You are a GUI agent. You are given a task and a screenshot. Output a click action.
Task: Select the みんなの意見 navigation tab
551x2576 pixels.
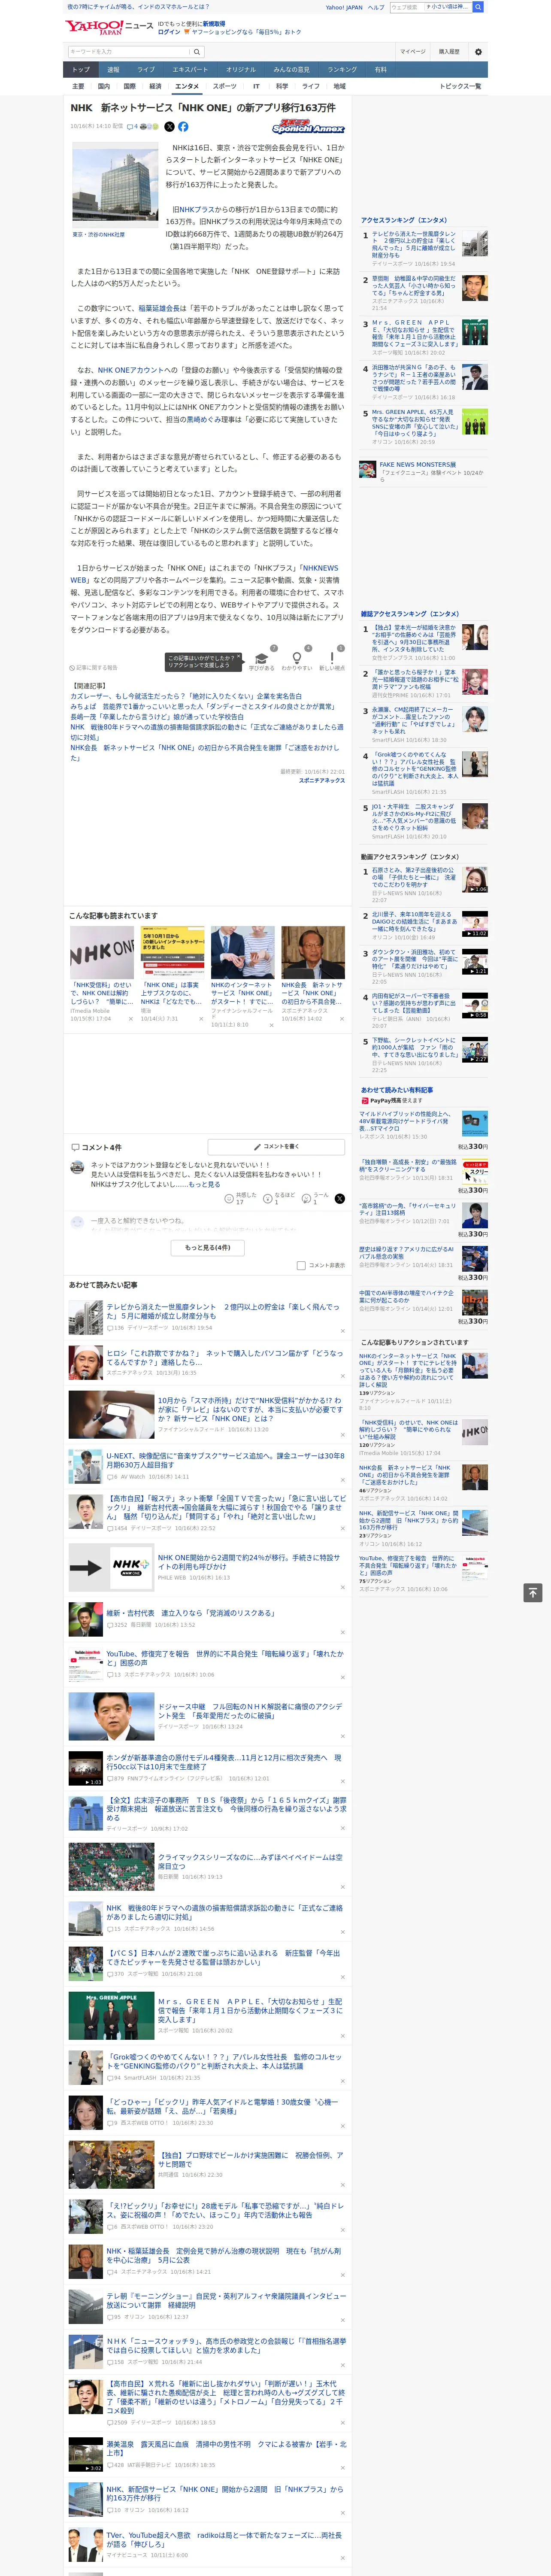pos(291,70)
